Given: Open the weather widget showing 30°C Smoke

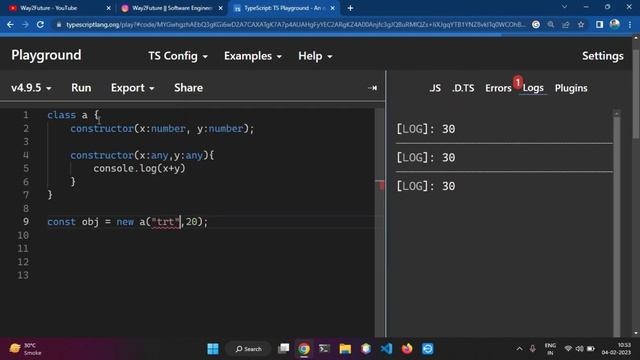Looking at the screenshot, I should 25,349.
